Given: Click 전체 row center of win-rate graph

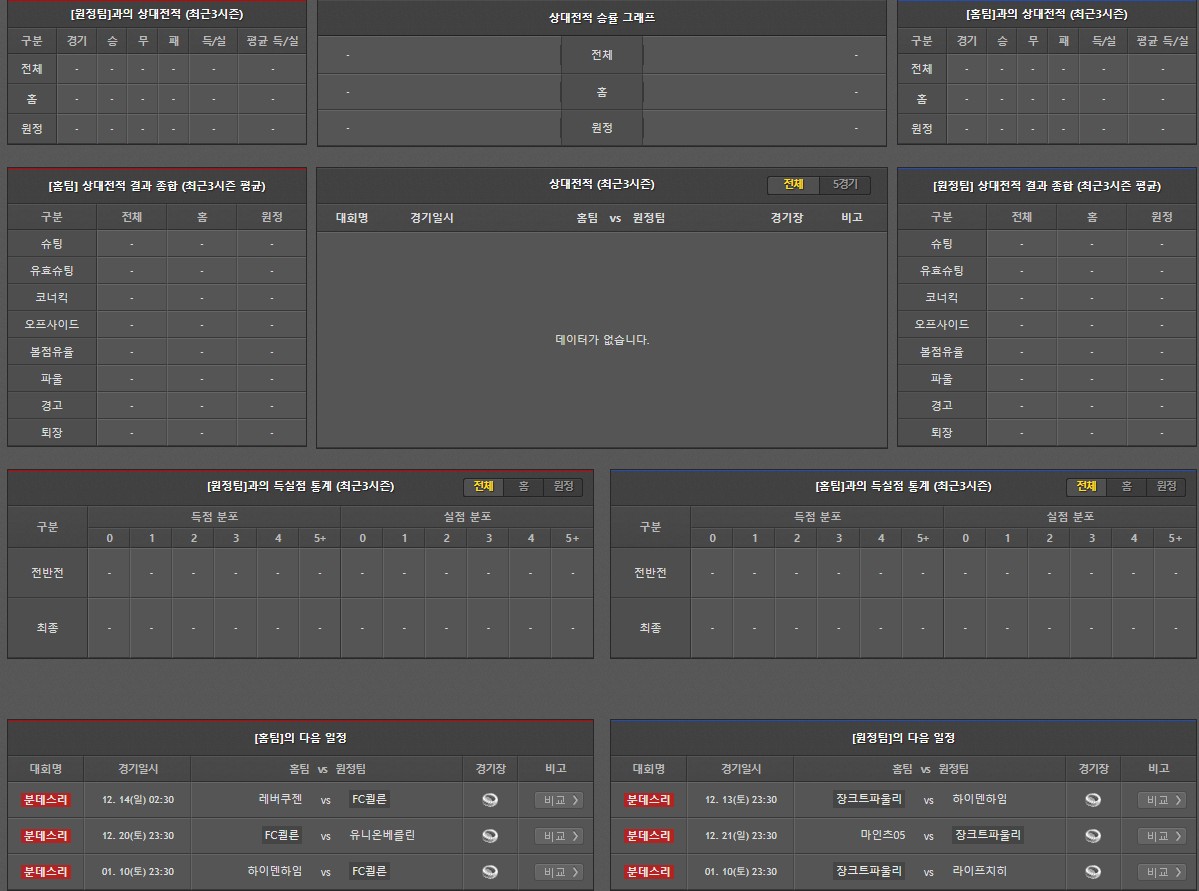Looking at the screenshot, I should 601,55.
